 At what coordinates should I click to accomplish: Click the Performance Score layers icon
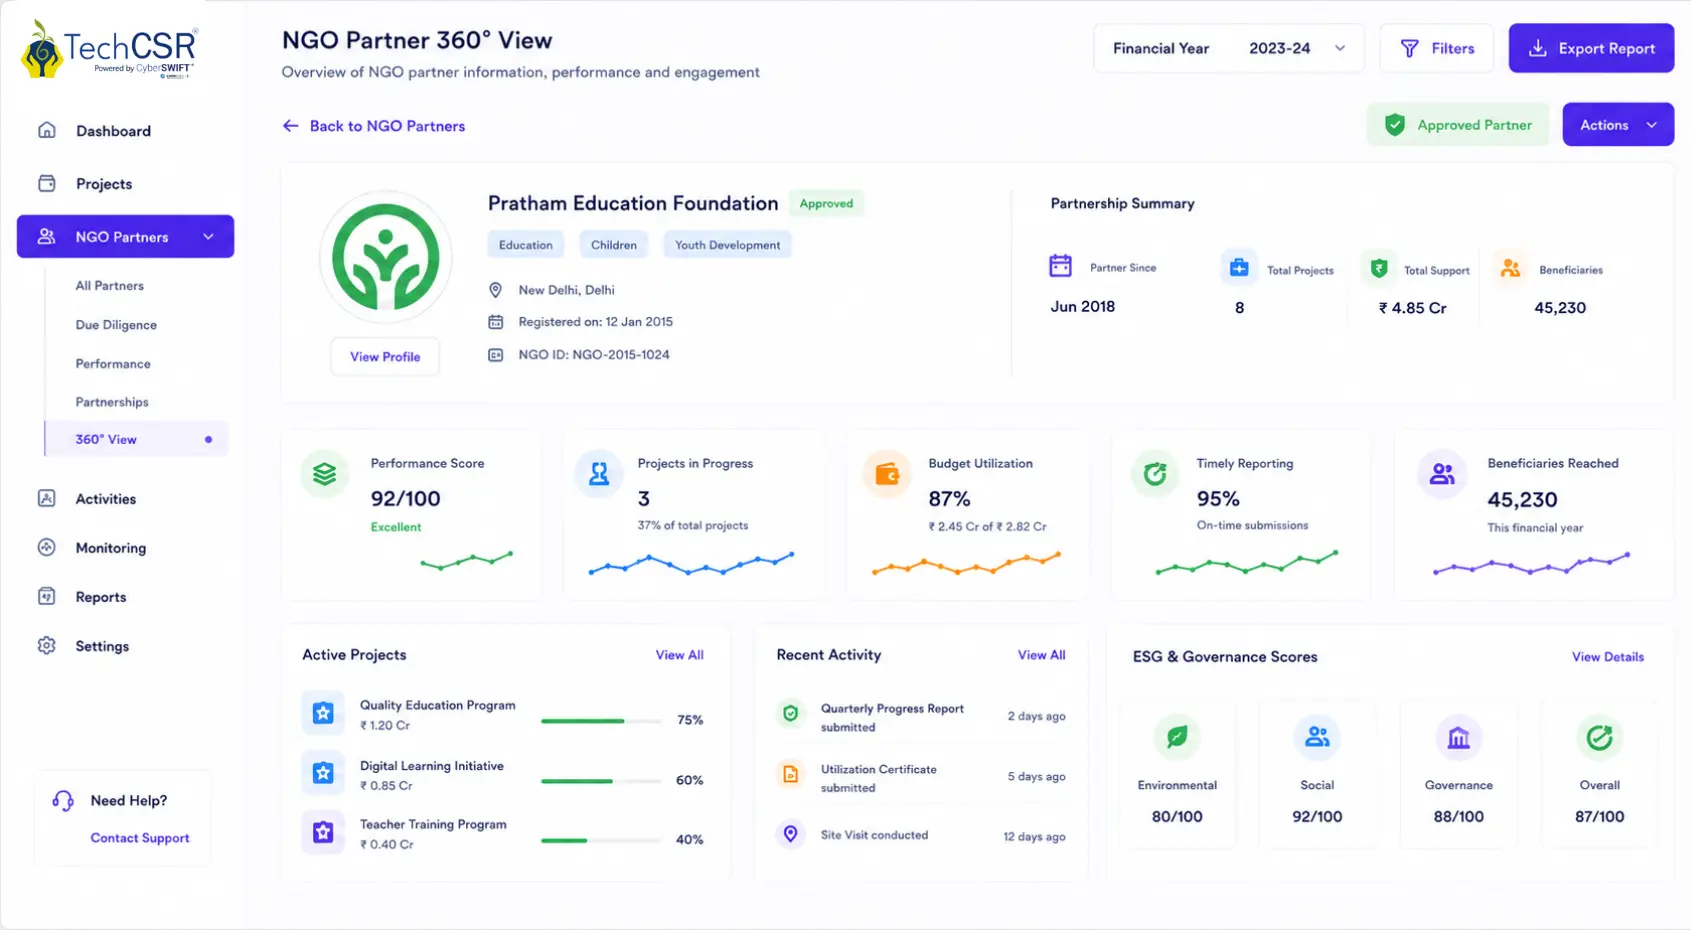pyautogui.click(x=325, y=474)
